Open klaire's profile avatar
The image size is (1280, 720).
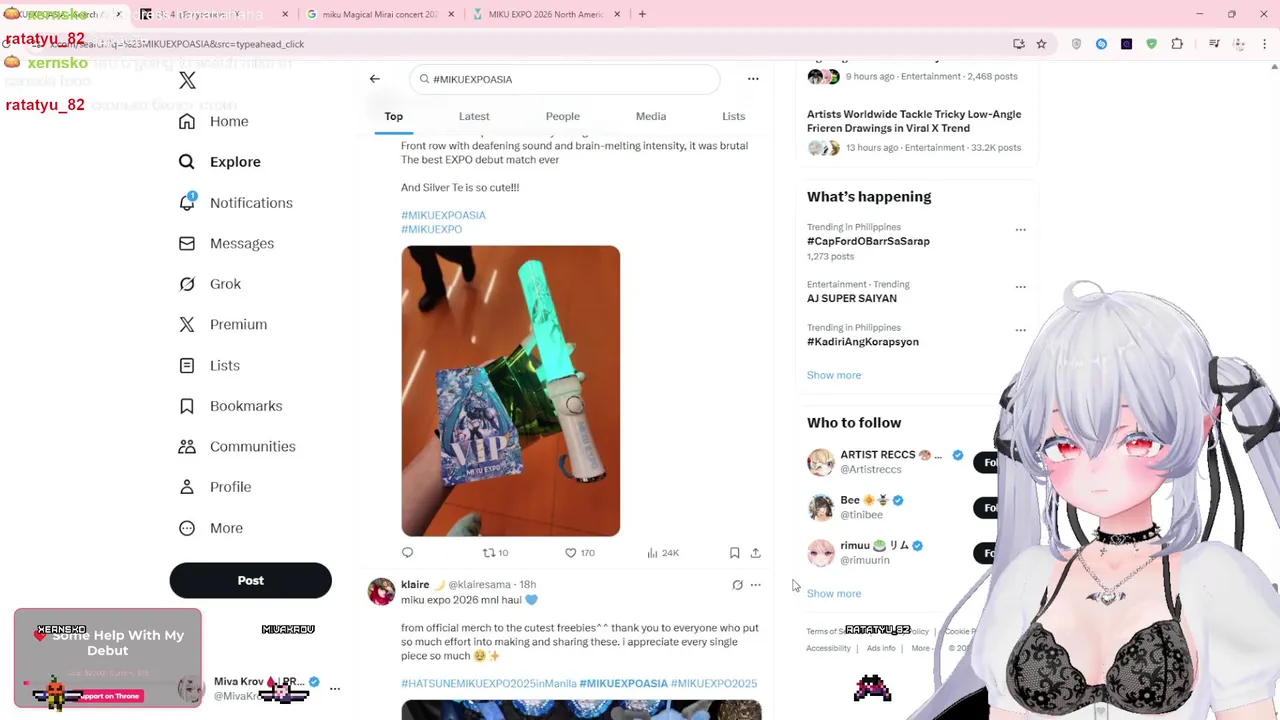click(x=381, y=591)
